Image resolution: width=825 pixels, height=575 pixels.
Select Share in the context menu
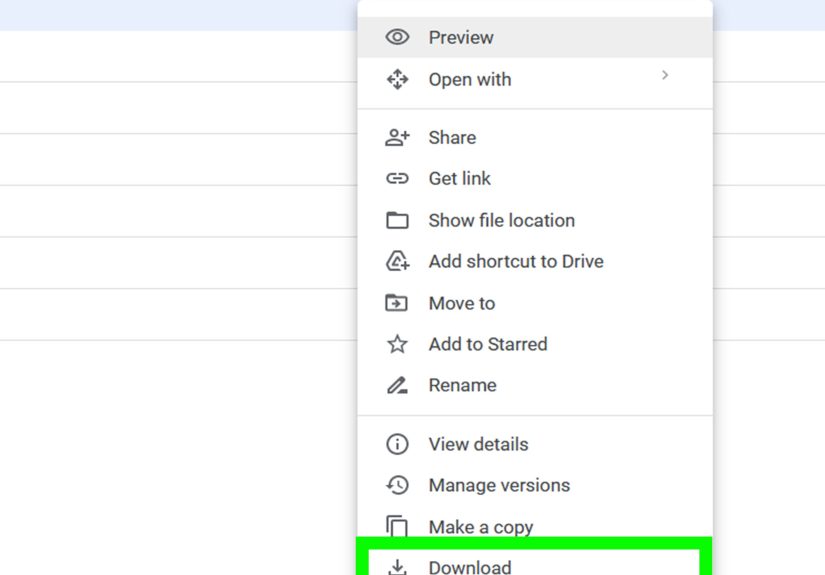click(535, 137)
